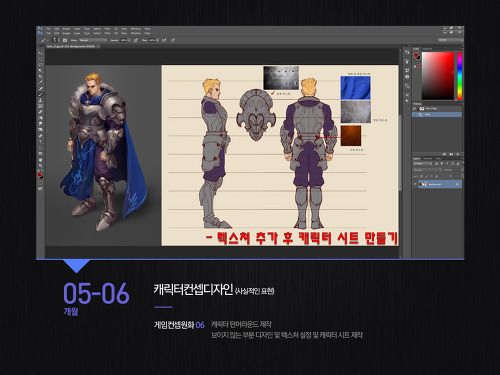Open the layer Kind filter dropdown
This screenshot has width=500, height=375.
click(423, 164)
